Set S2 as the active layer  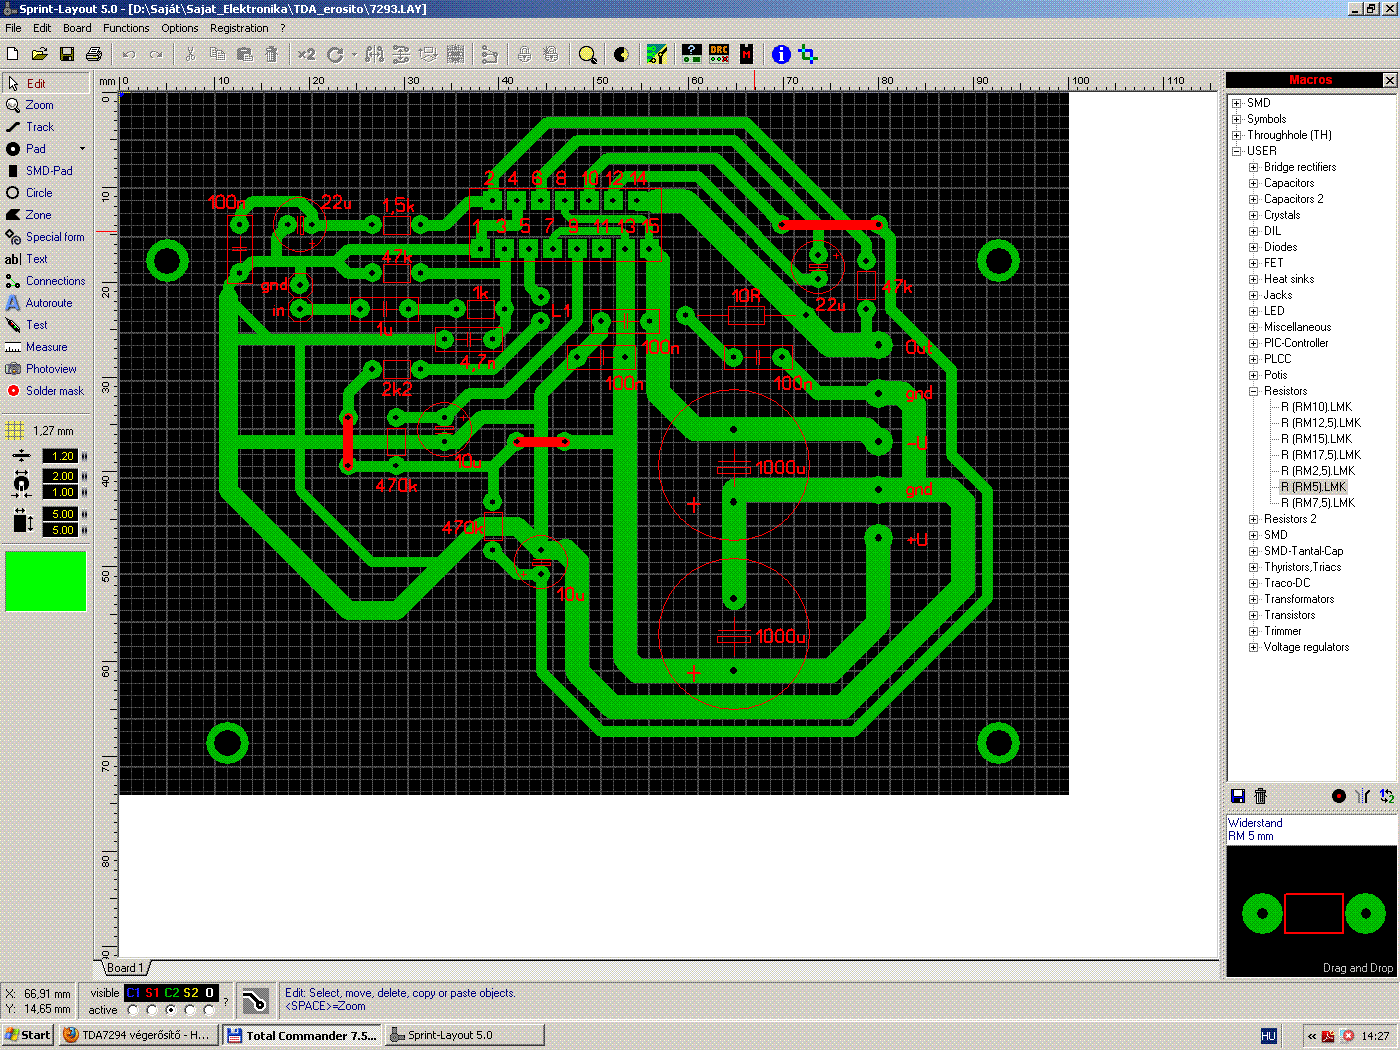tap(190, 1010)
